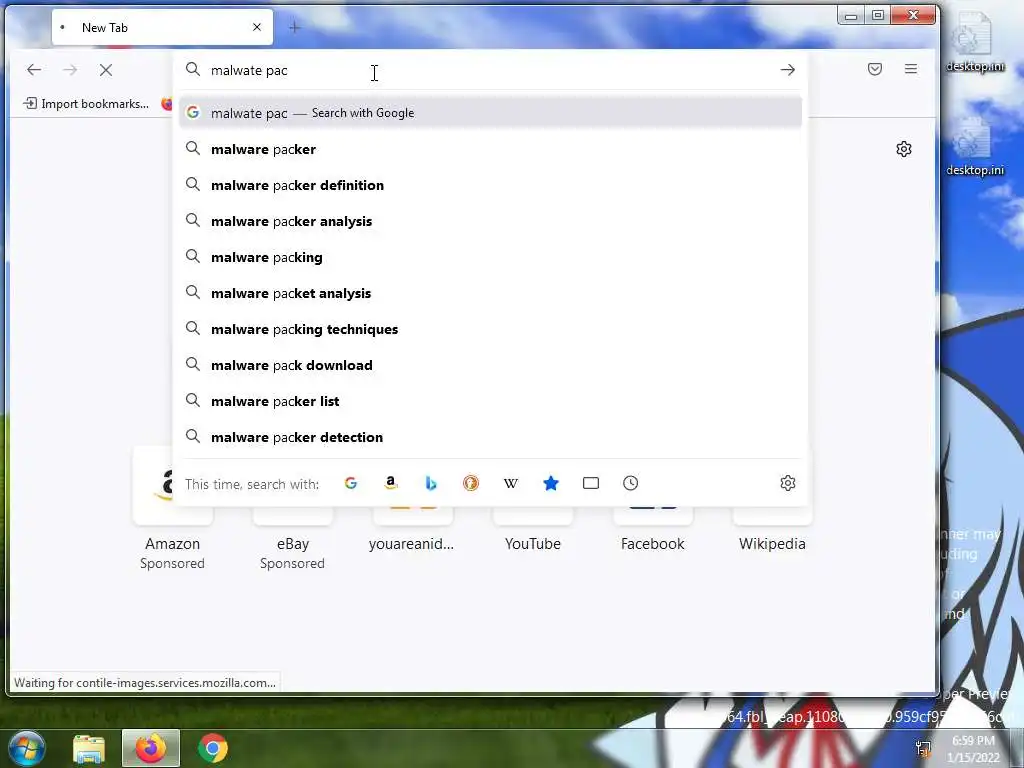Screen dimensions: 1024x768
Task: Open the Firefox application menu
Action: point(911,69)
